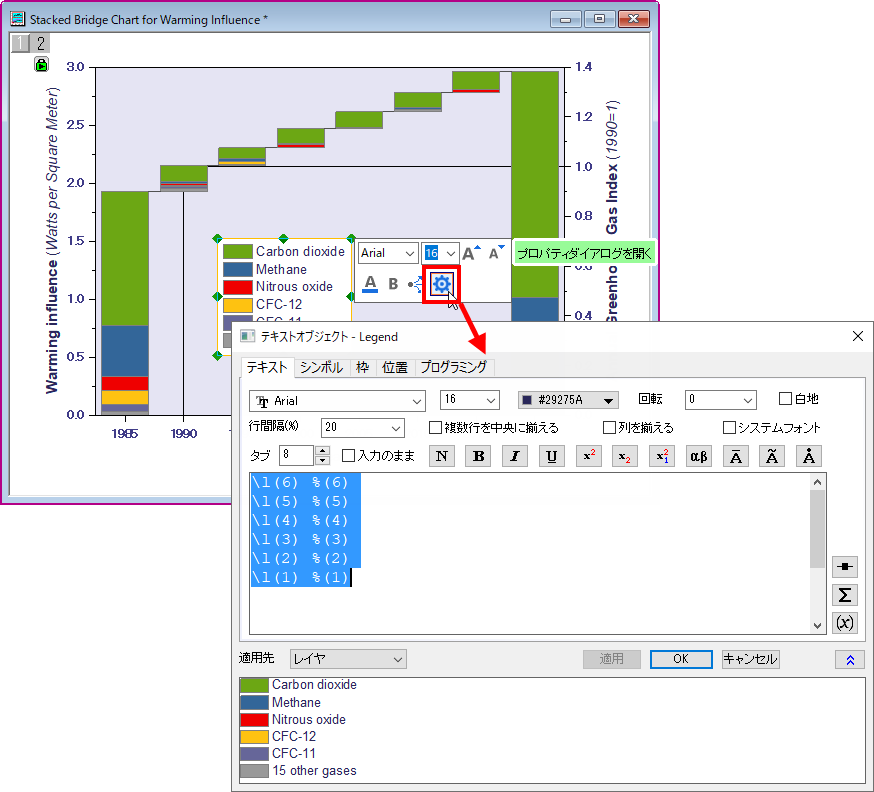Toggle the システムフォント checkbox
This screenshot has height=792, width=874.
[729, 428]
